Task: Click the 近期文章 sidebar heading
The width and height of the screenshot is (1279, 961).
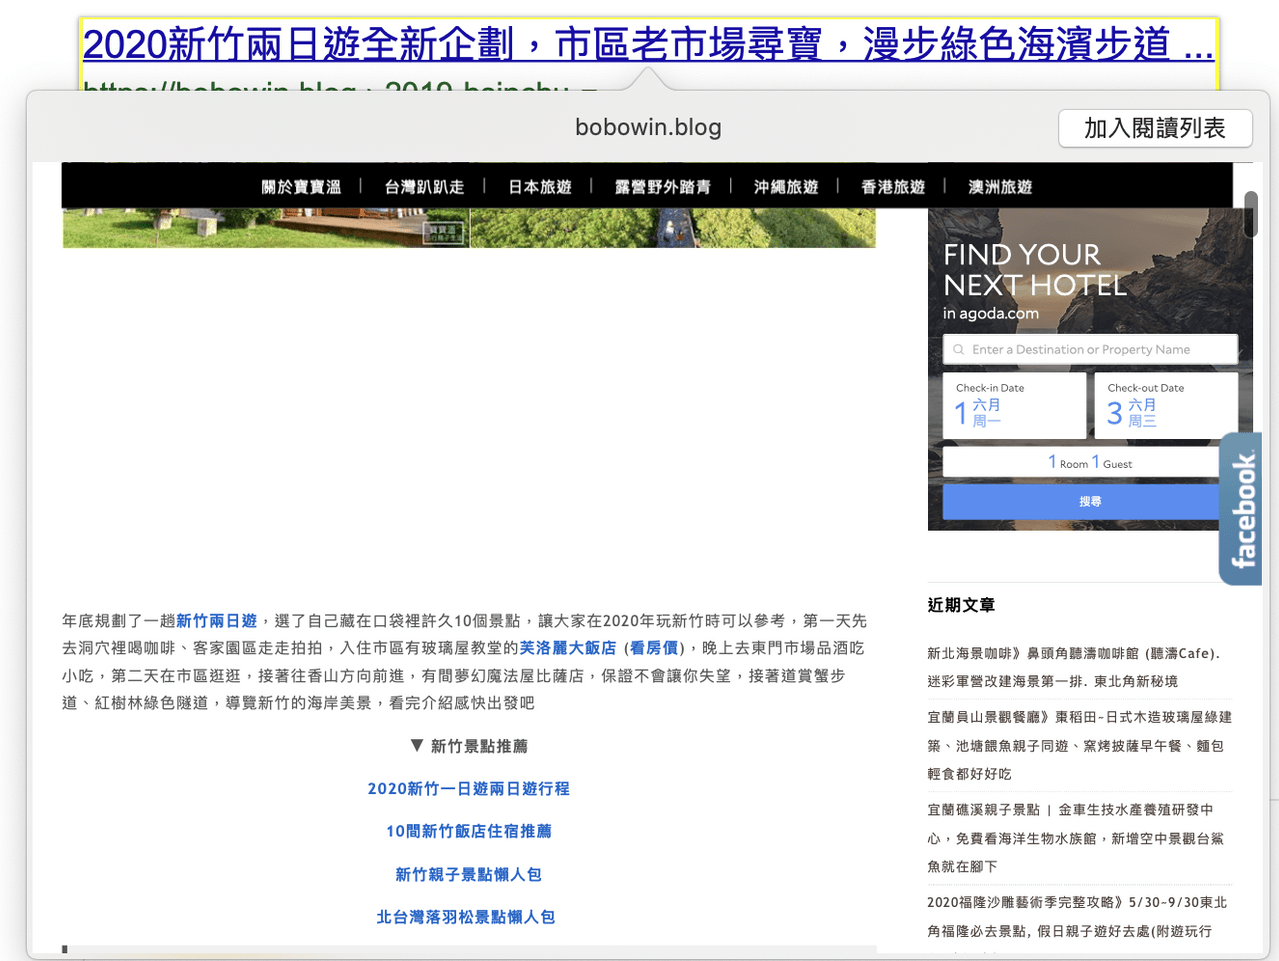Action: click(x=961, y=605)
